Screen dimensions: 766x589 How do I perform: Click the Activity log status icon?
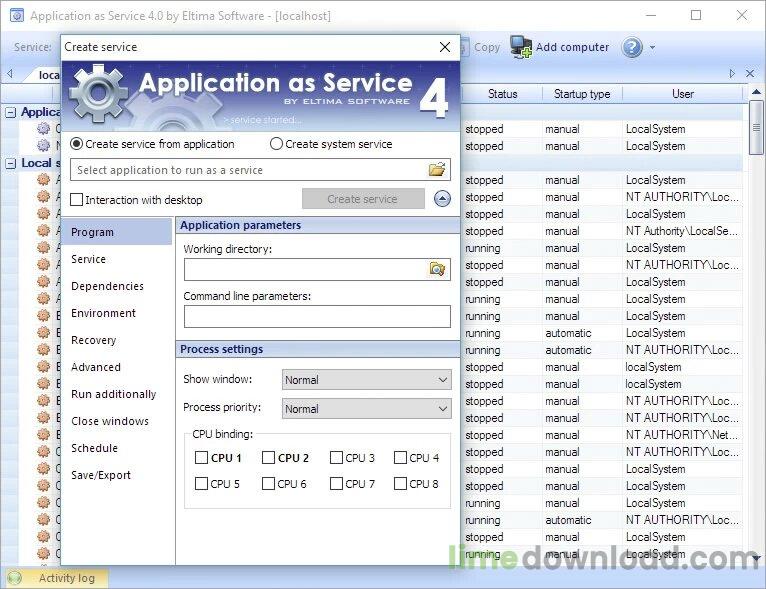click(x=15, y=578)
